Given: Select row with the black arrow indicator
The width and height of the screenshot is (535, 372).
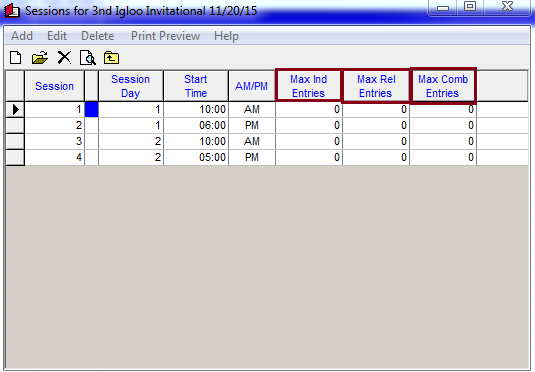Looking at the screenshot, I should [15, 110].
